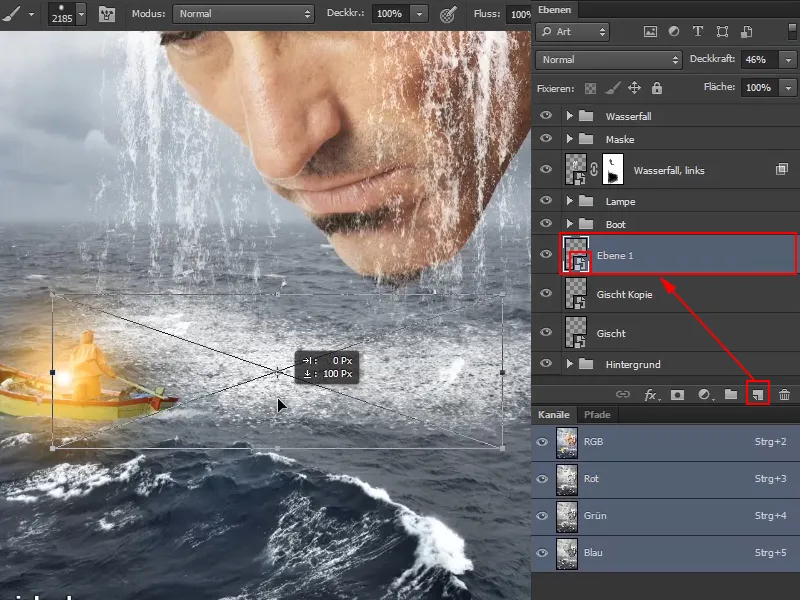The width and height of the screenshot is (800, 600).
Task: Hide the Wasserfall, links layer
Action: pos(546,169)
